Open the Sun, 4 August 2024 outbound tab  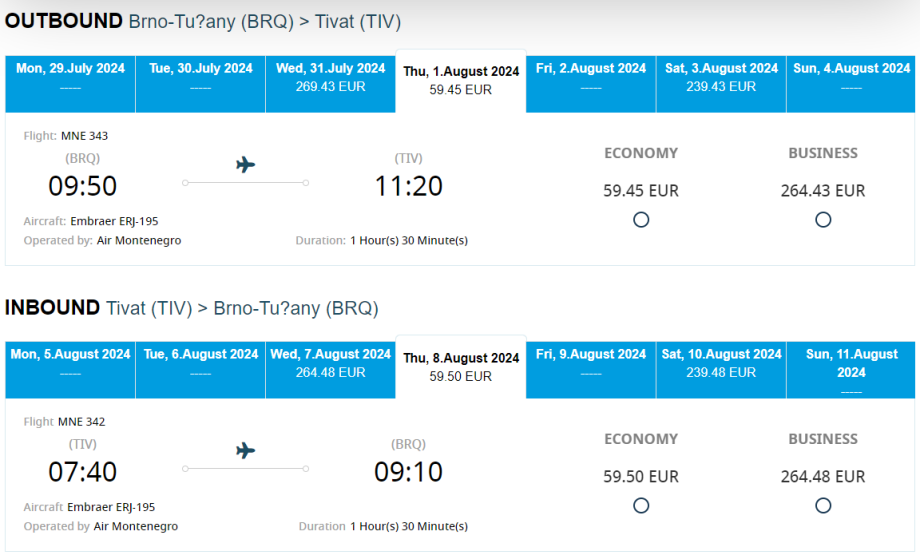pos(851,77)
